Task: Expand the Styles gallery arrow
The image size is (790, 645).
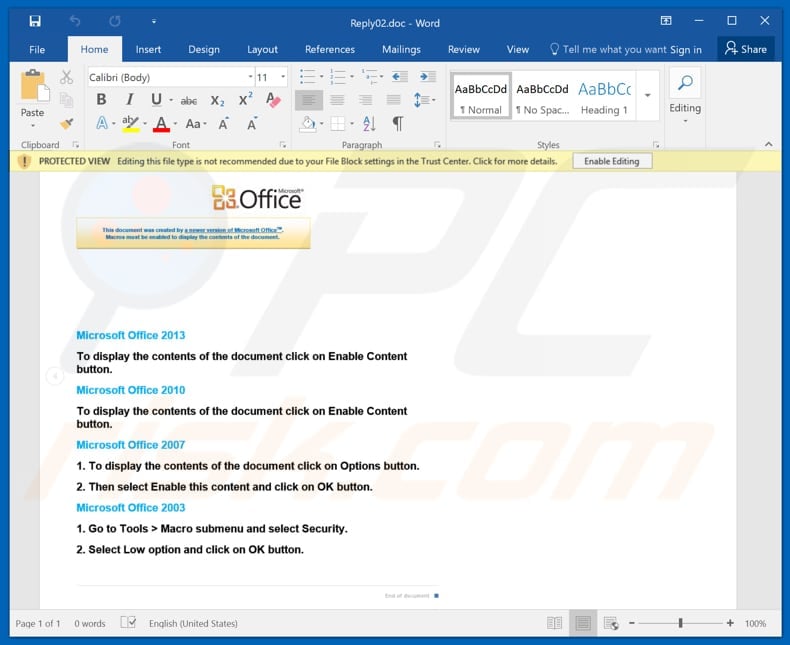Action: pos(648,95)
